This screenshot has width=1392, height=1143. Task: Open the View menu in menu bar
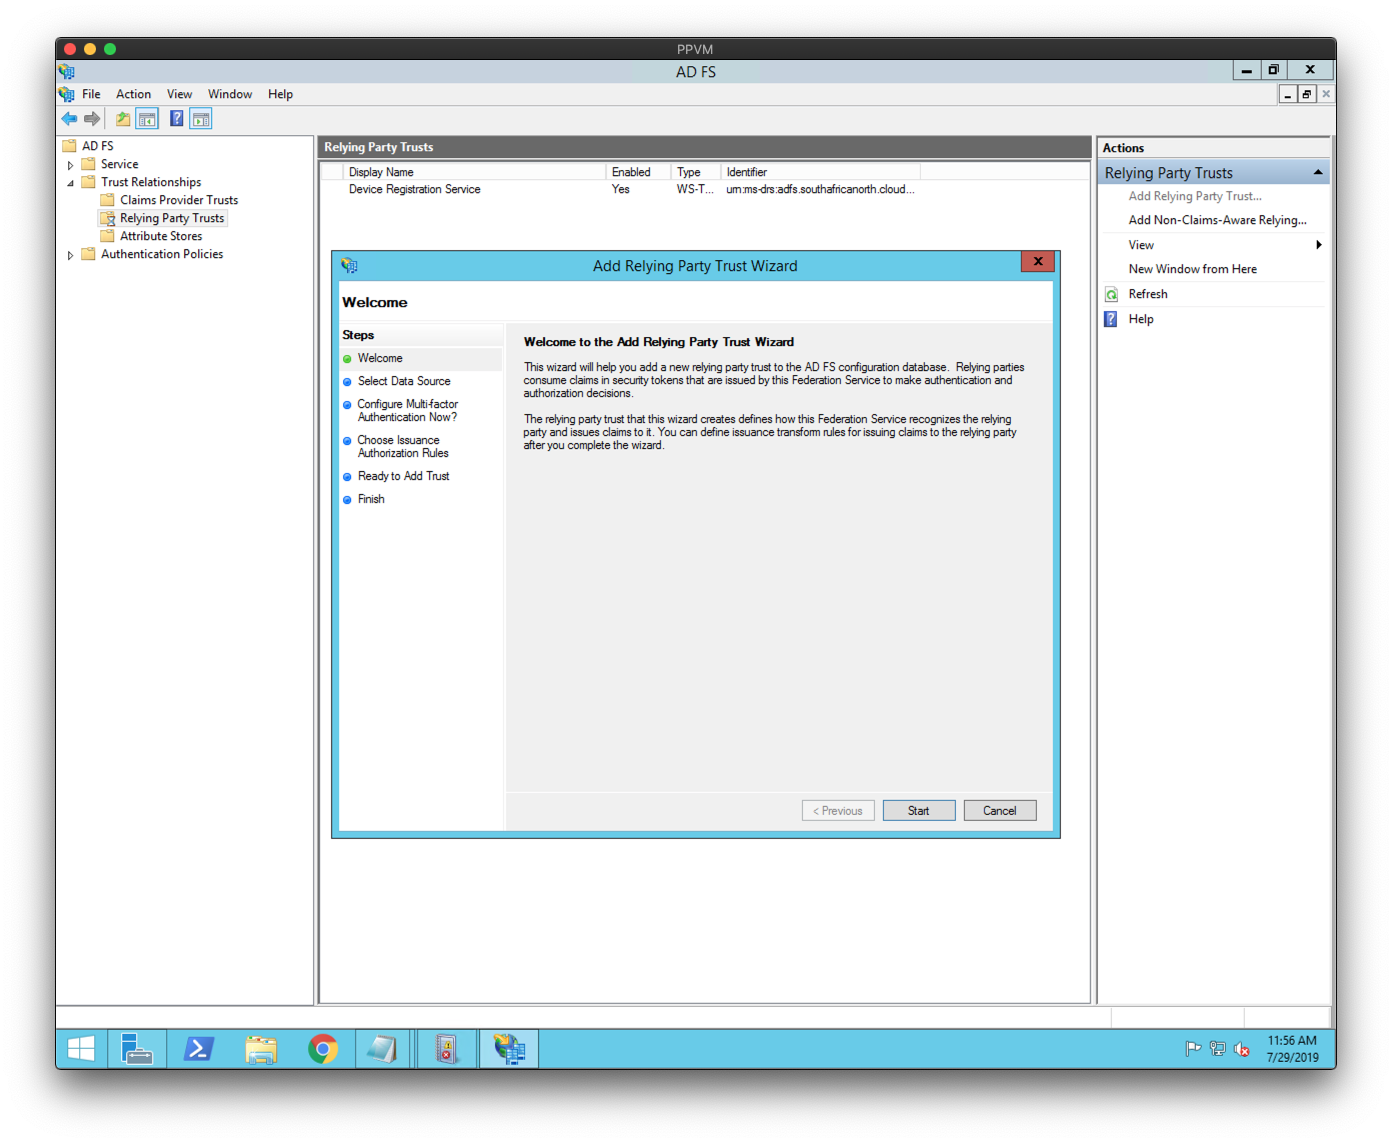tap(179, 94)
